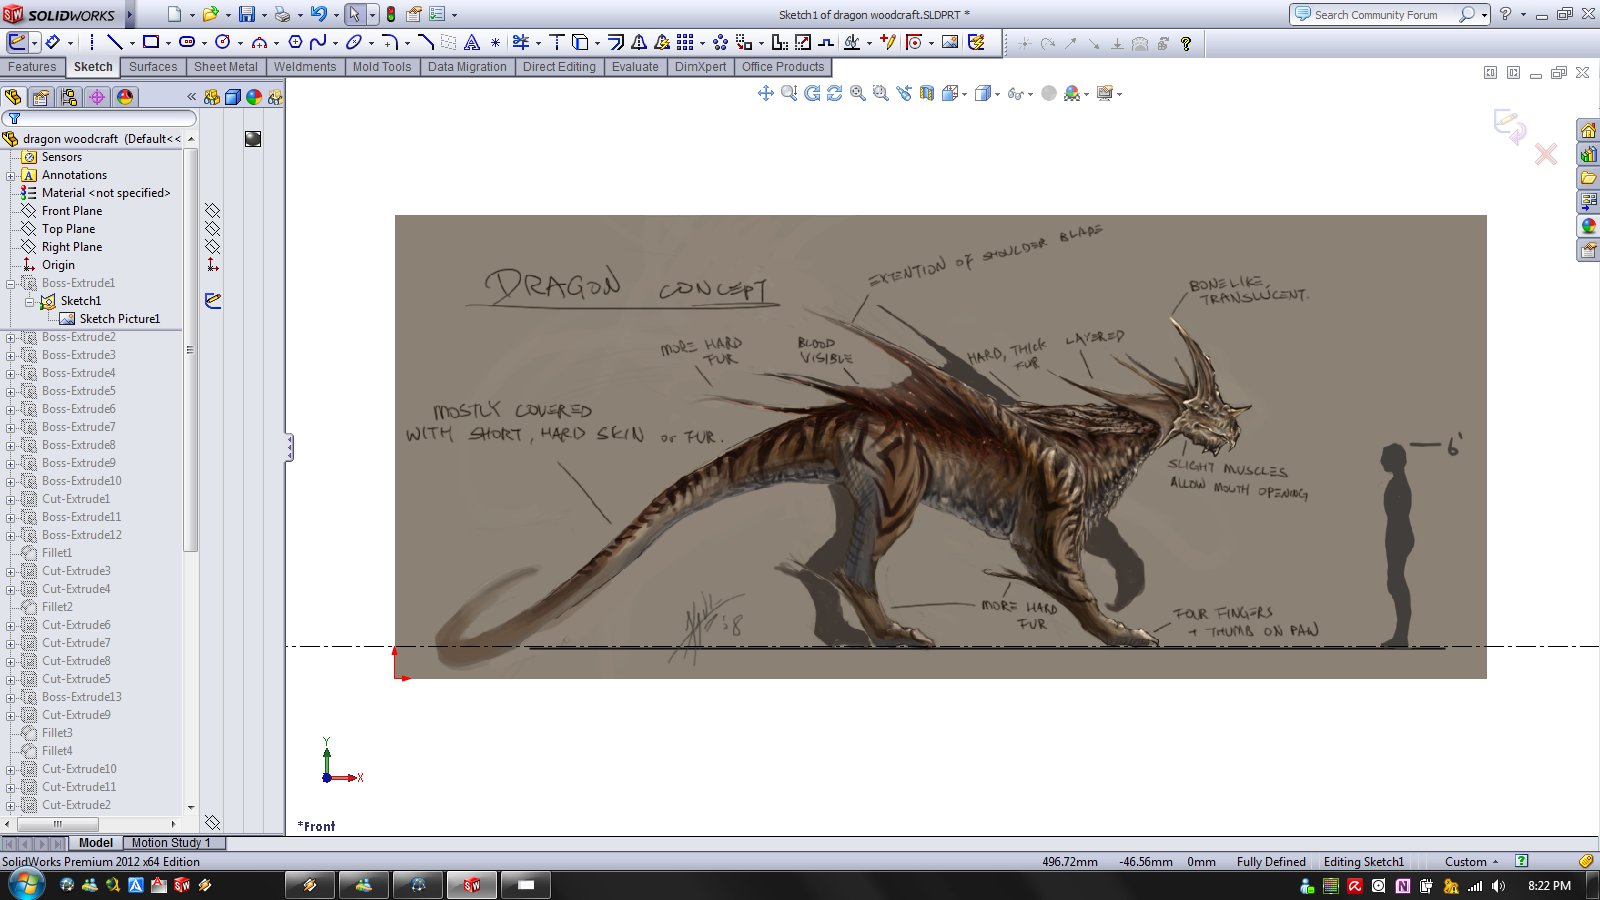Click the Rebuild traffic light icon

pos(391,15)
